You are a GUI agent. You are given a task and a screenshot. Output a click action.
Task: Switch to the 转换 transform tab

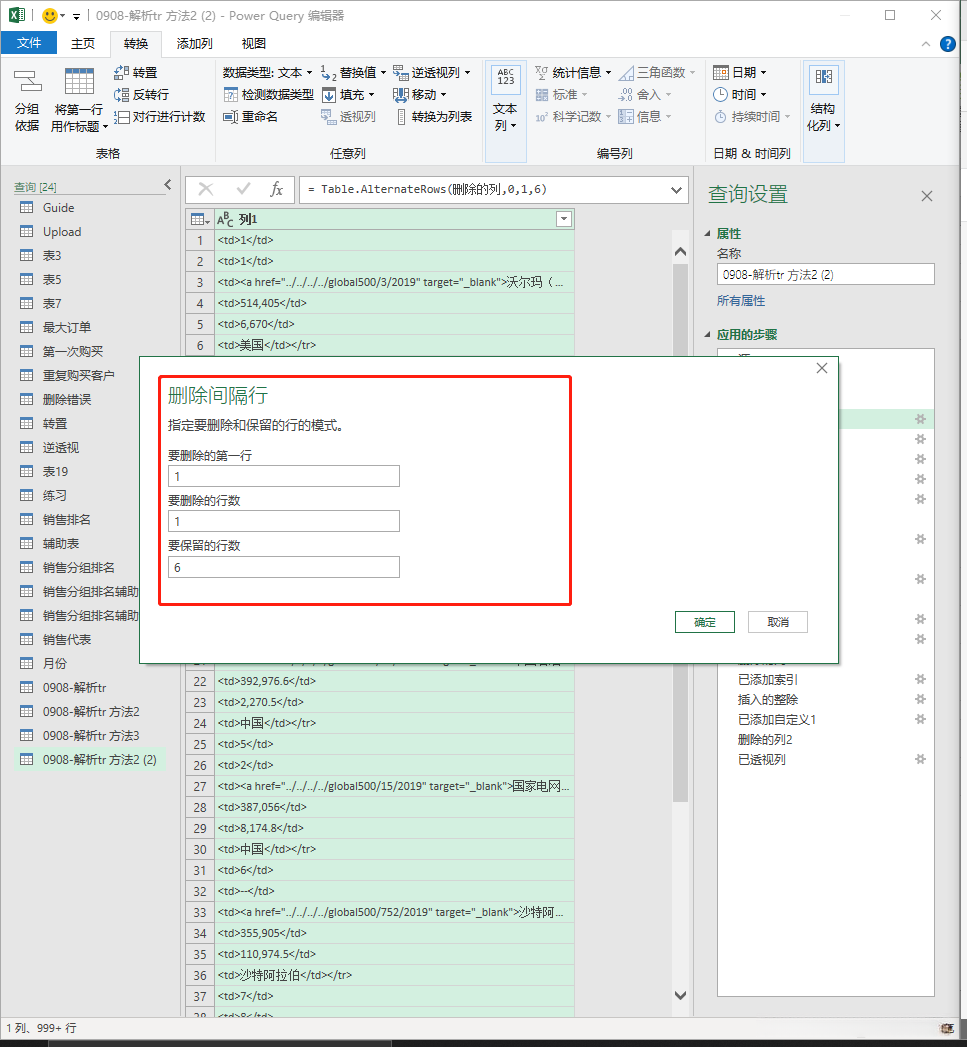click(136, 43)
